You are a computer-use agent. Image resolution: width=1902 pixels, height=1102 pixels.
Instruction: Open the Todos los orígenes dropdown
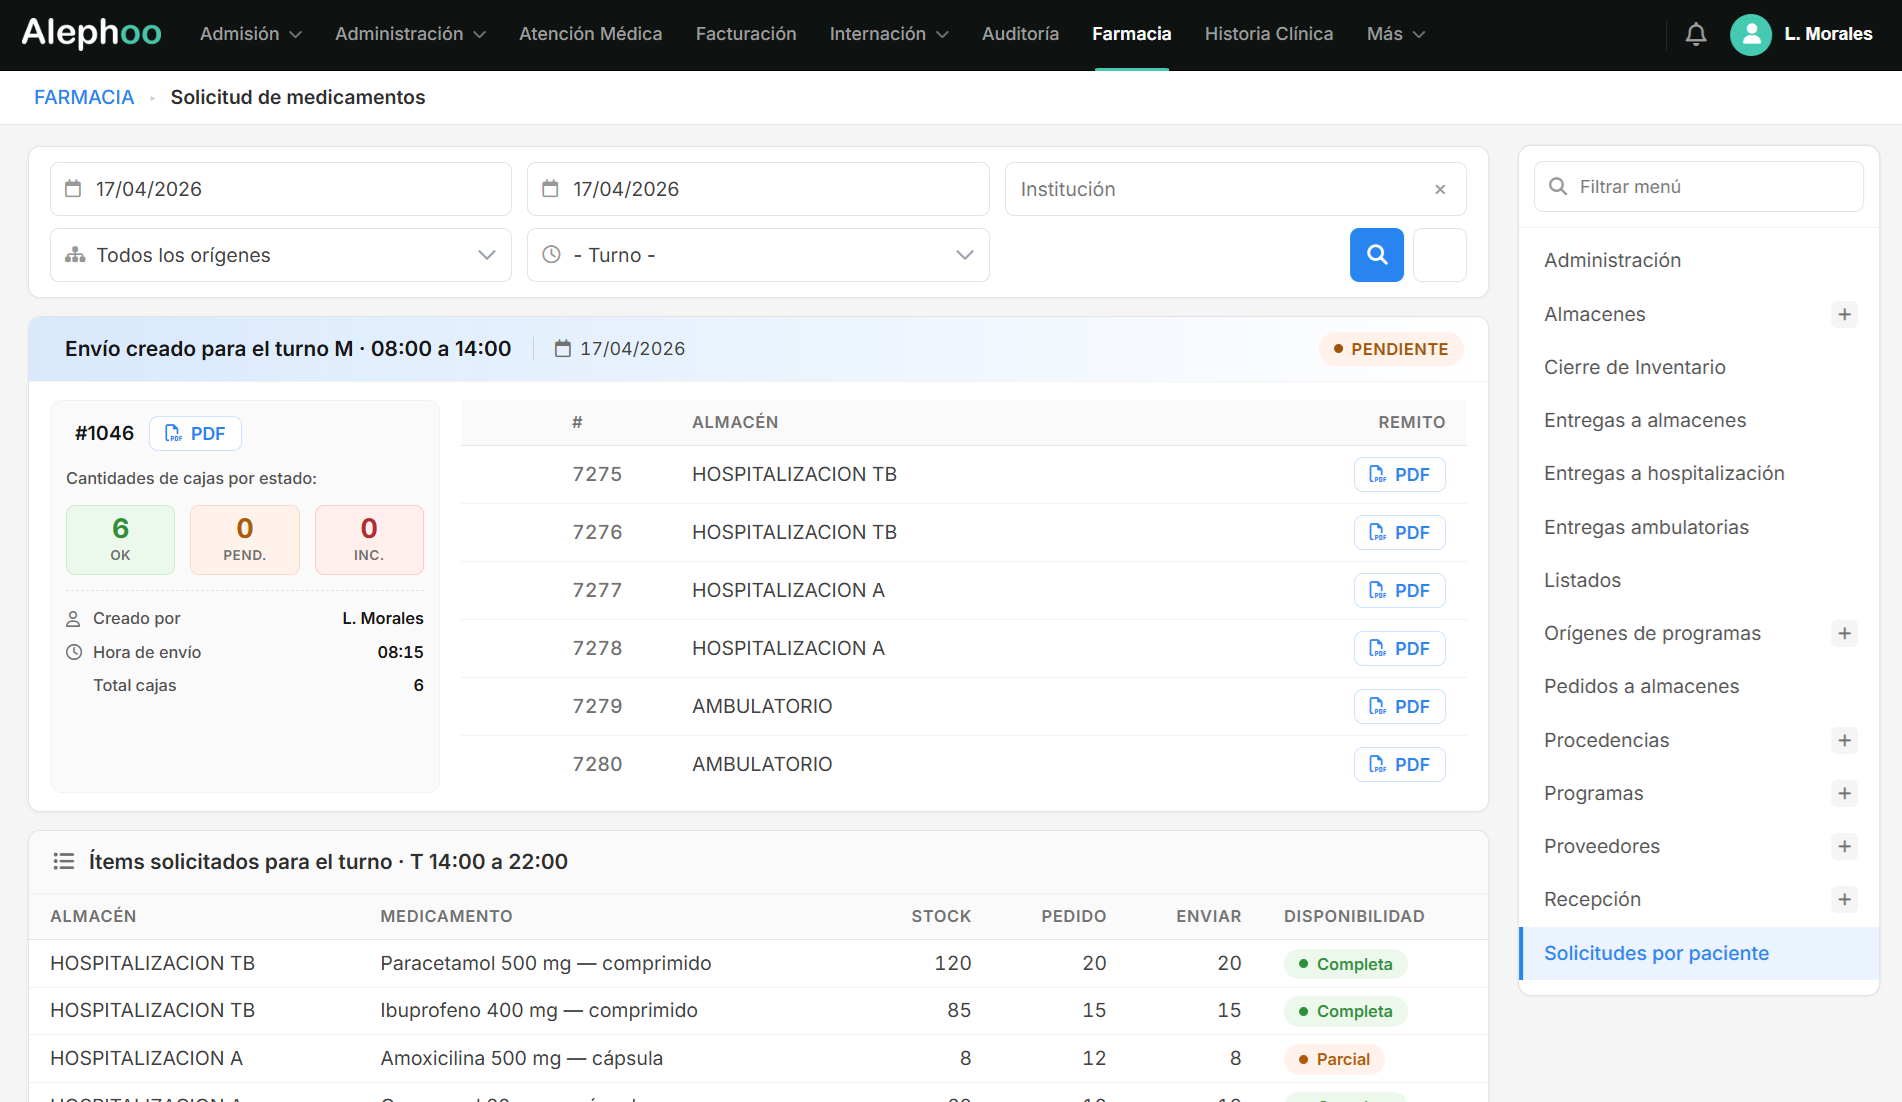pyautogui.click(x=281, y=255)
